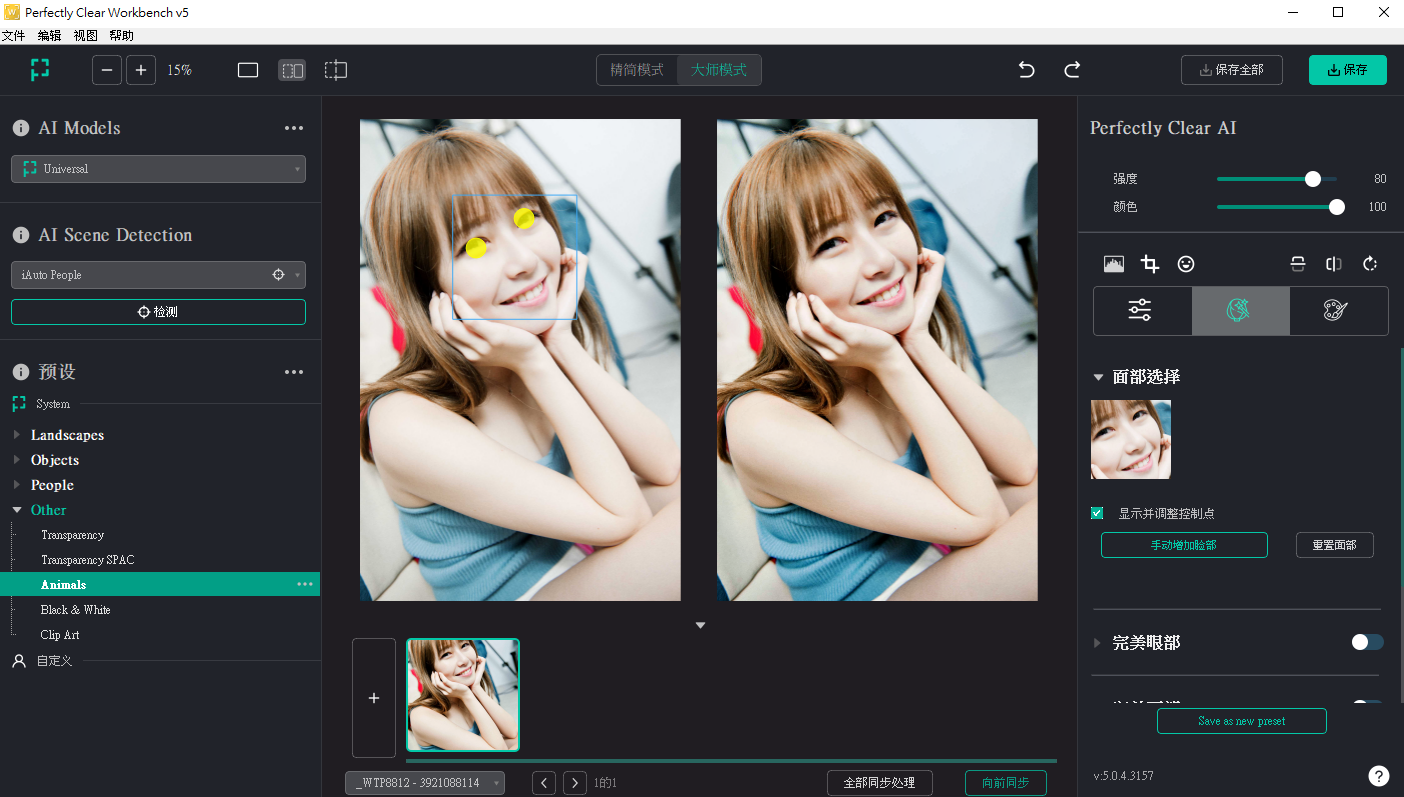Click the smiley face icon
Image resolution: width=1404 pixels, height=797 pixels.
[x=1186, y=264]
